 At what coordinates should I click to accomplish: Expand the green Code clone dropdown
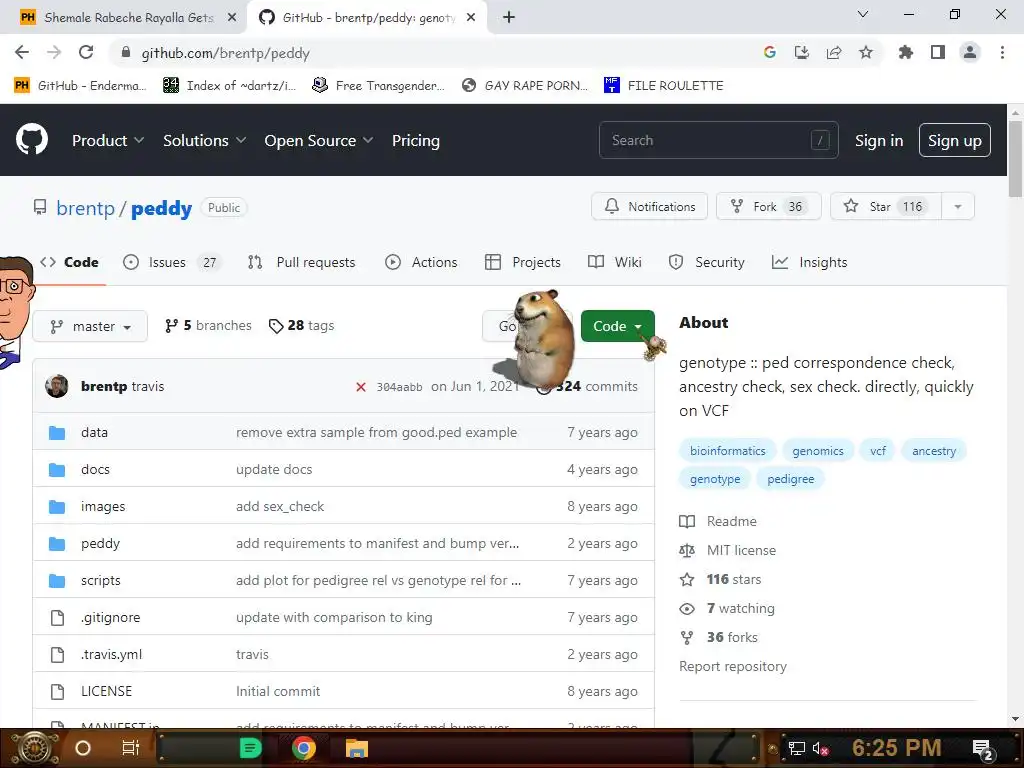pos(617,326)
